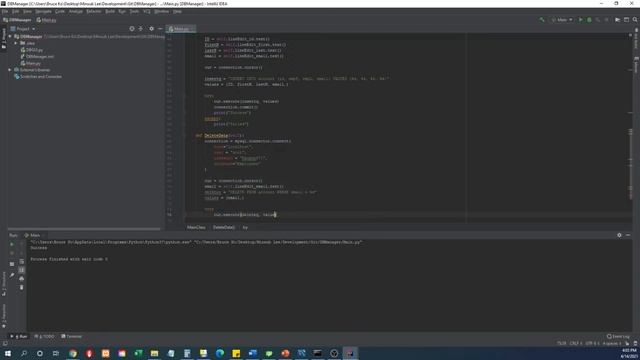Viewport: 640px width, 360px height.
Task: Open Favorites side tab on left edge
Action: tap(4, 316)
